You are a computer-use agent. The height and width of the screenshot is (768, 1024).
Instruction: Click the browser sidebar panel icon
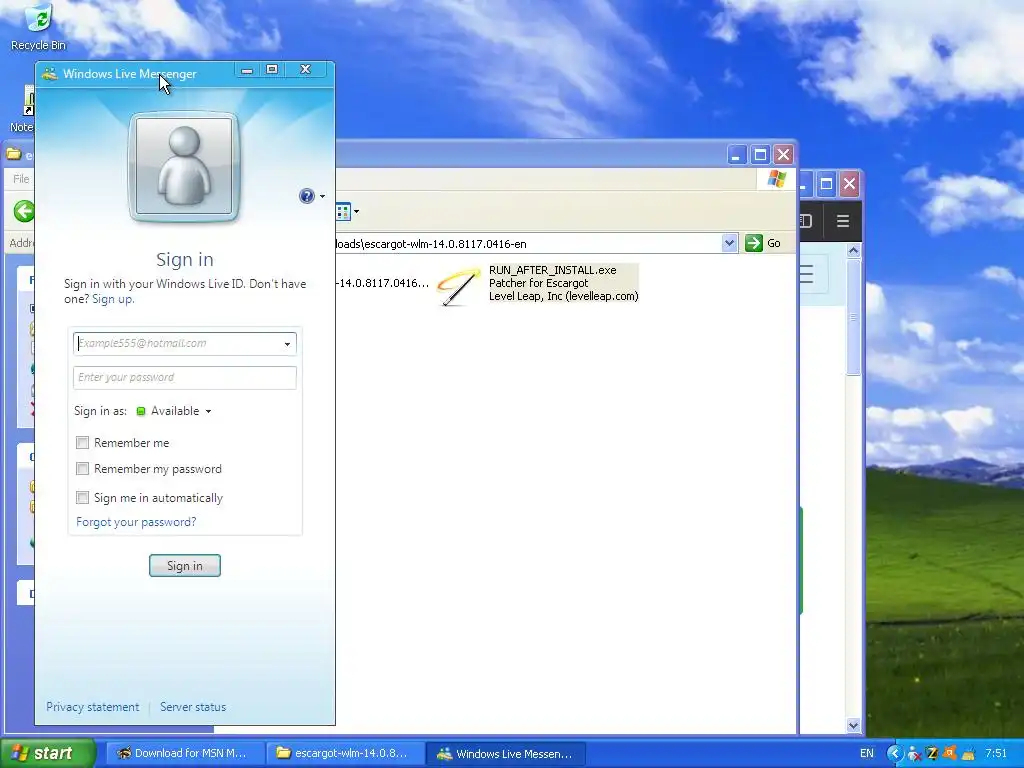click(806, 221)
